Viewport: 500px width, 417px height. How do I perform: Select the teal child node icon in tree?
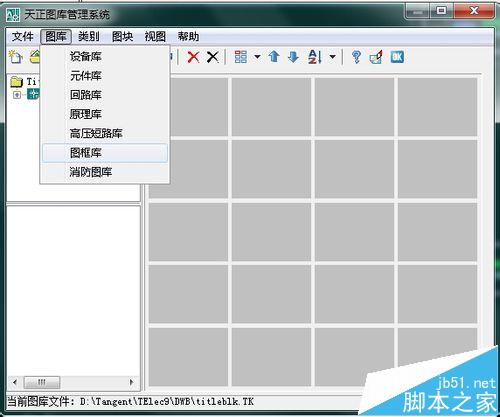(33, 94)
